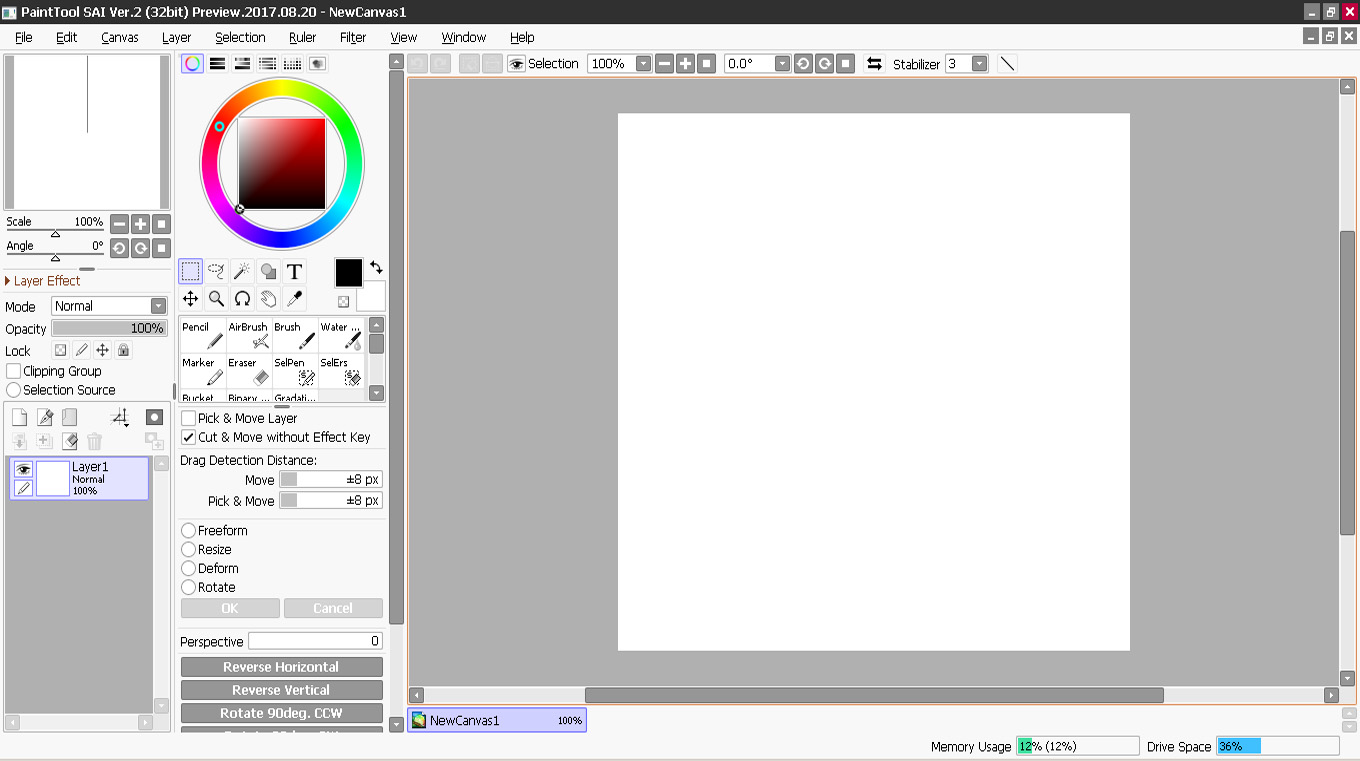Hide Layer1 using the eye icon

[23, 469]
